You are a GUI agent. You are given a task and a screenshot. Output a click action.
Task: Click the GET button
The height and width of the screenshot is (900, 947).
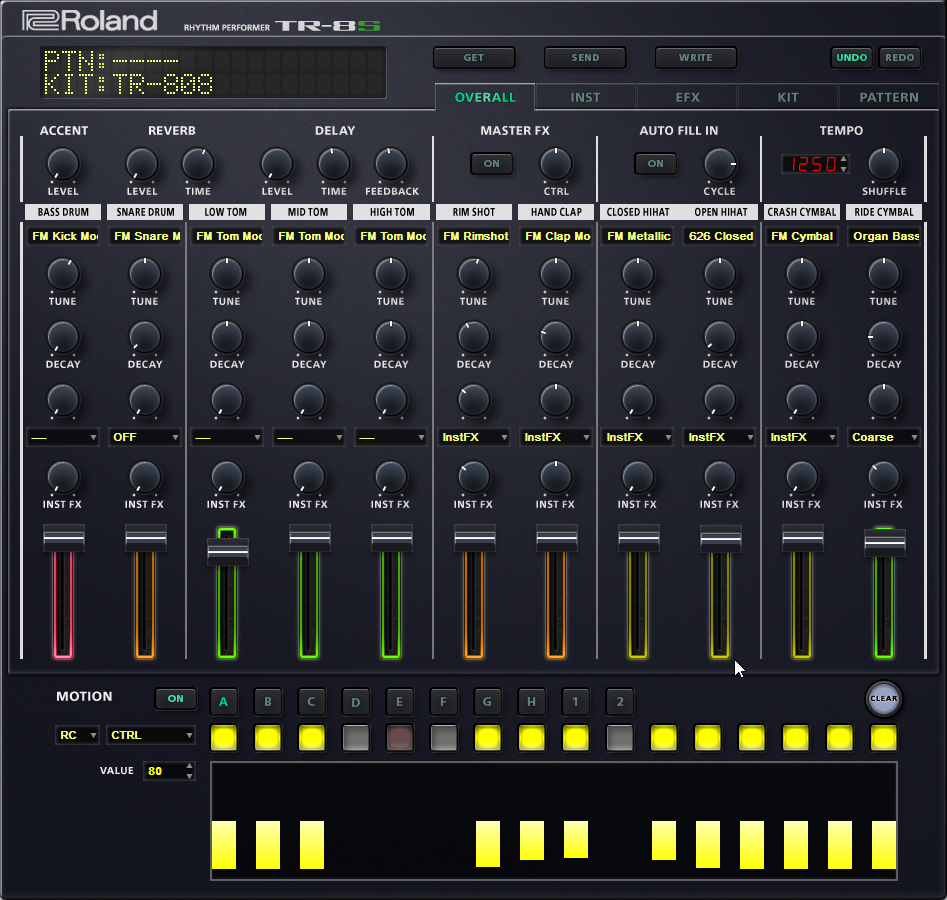[x=474, y=58]
